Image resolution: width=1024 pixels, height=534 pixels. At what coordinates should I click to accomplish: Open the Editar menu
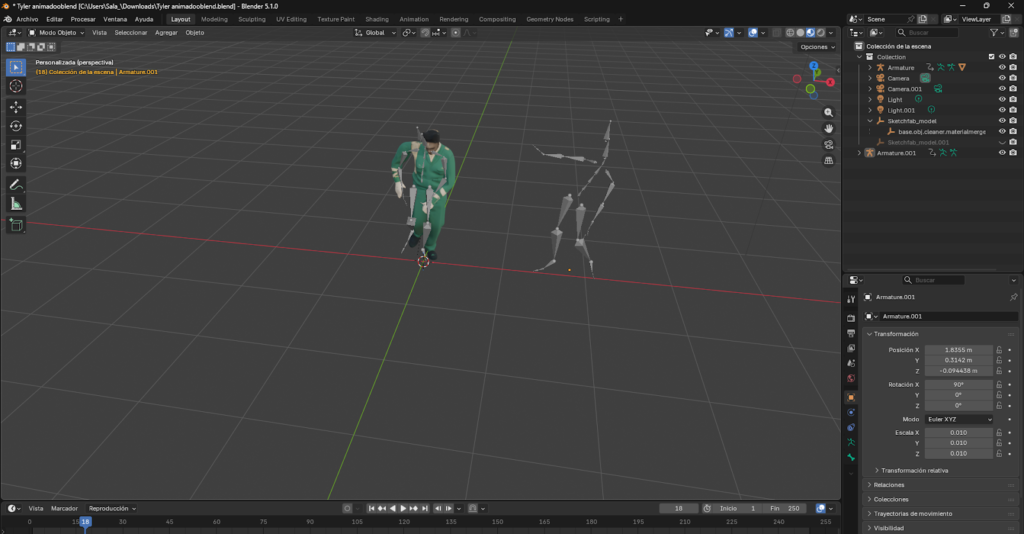click(54, 19)
